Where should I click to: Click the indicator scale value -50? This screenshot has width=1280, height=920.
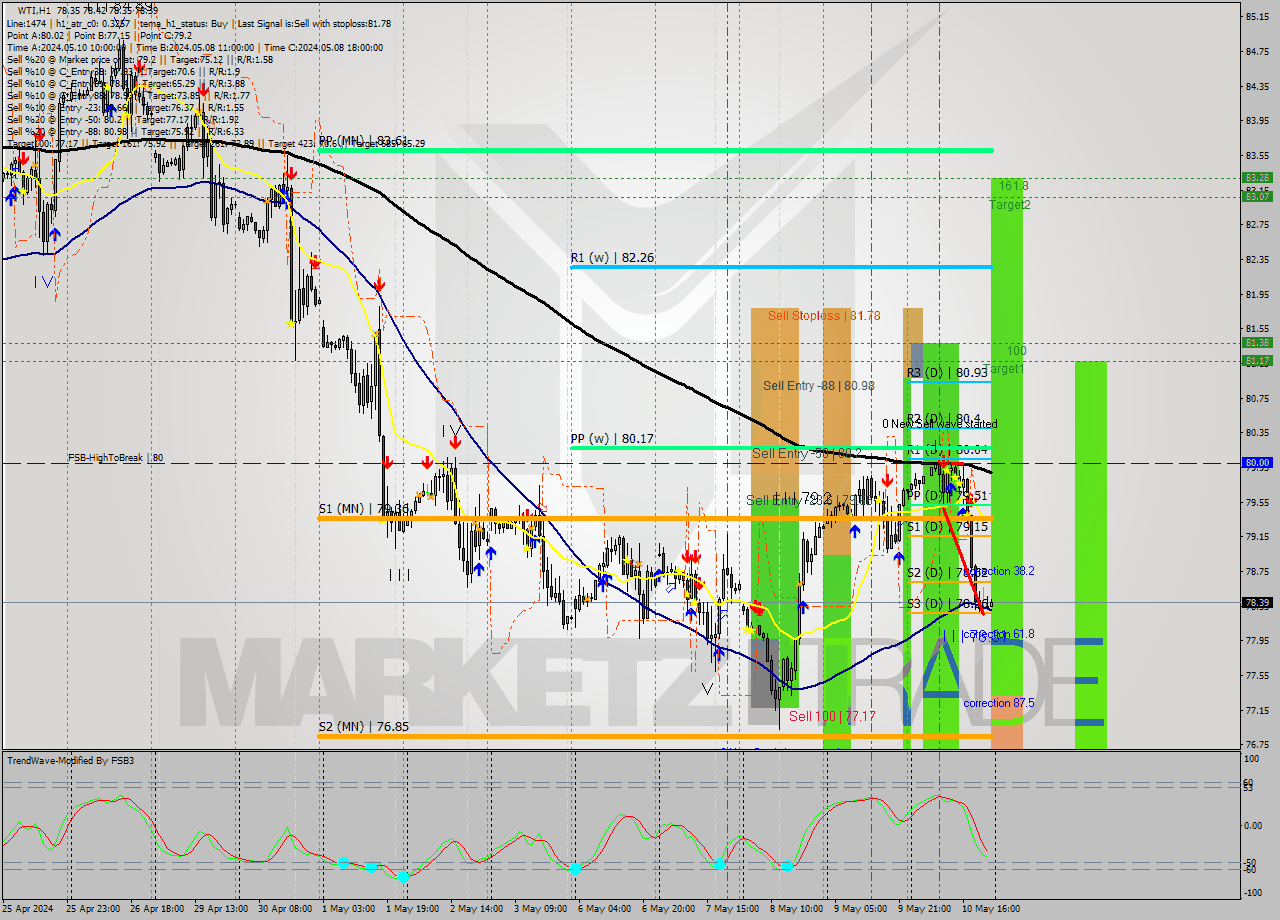1250,862
